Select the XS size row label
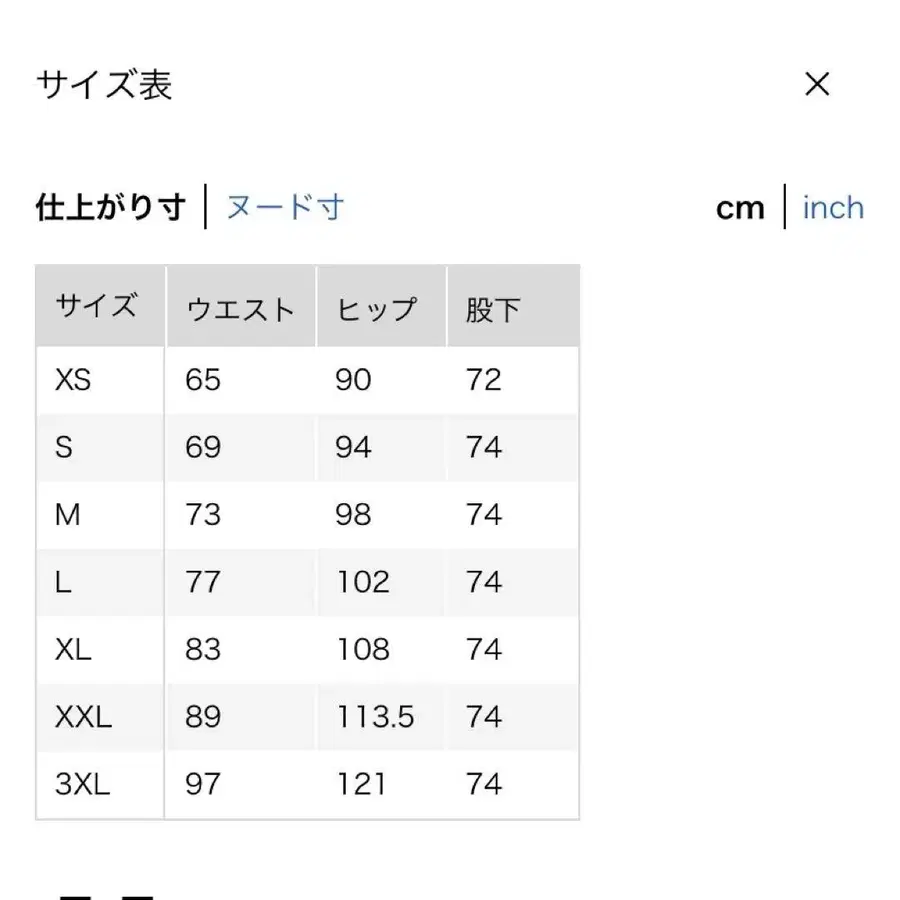The height and width of the screenshot is (900, 900). coord(75,380)
